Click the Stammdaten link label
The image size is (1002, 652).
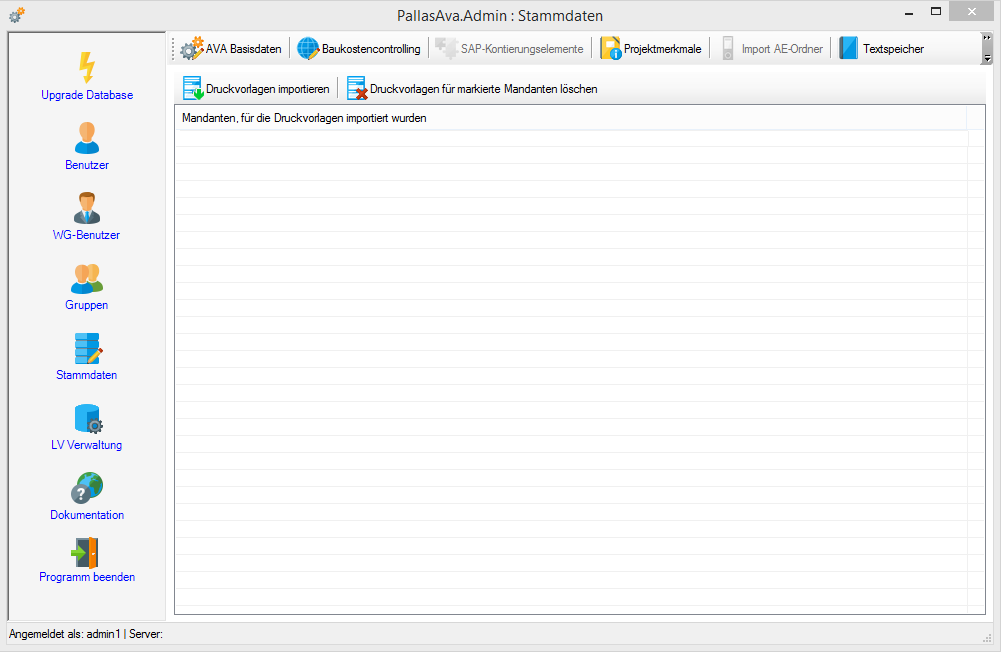(87, 375)
